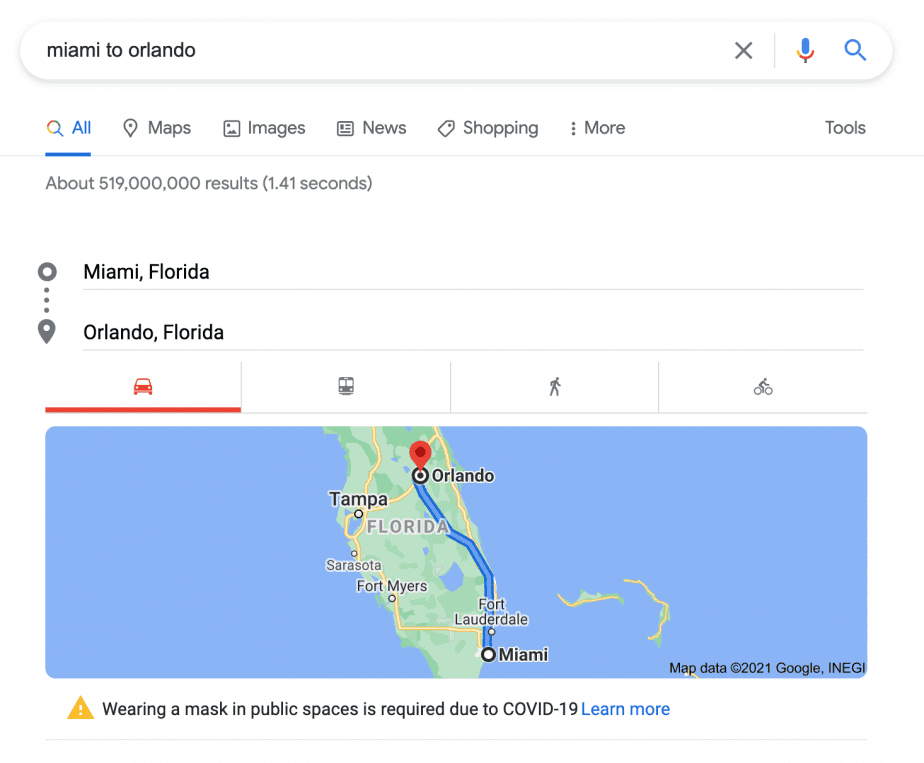Edit the Orlando, Florida destination field
This screenshot has height=763, width=924.
473,332
